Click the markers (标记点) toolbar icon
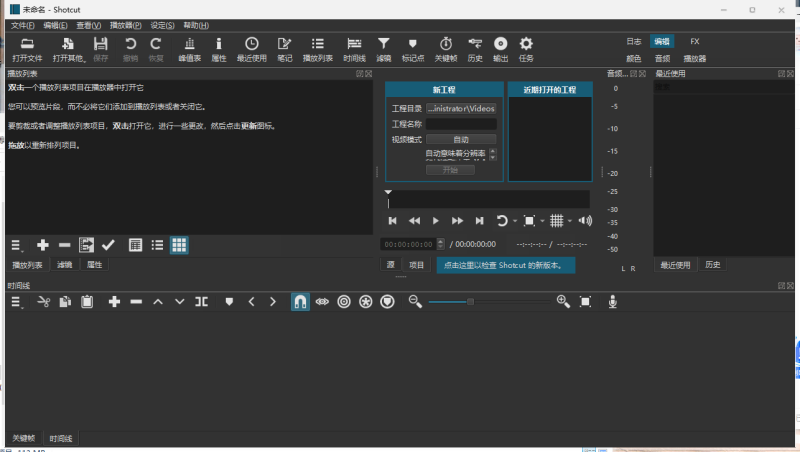The height and width of the screenshot is (452, 800). click(x=412, y=49)
